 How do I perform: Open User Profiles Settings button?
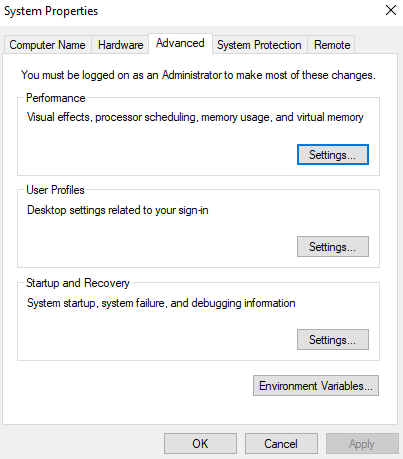click(333, 247)
